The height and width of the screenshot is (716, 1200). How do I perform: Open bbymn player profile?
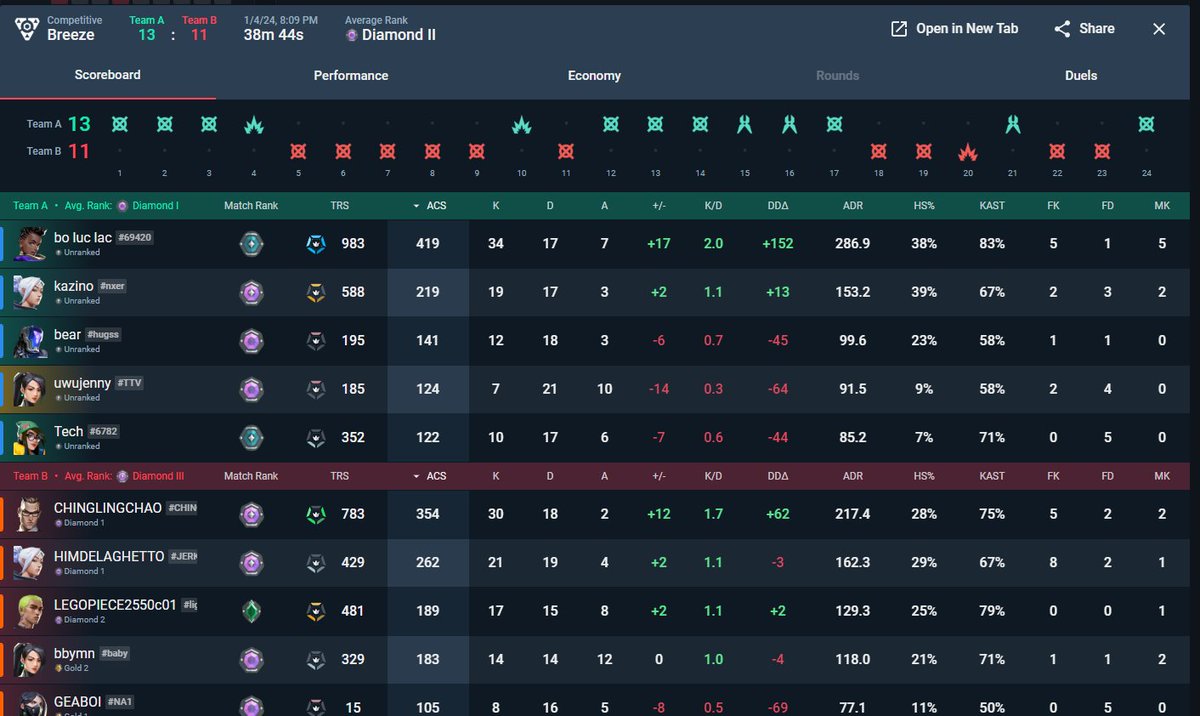click(x=73, y=653)
